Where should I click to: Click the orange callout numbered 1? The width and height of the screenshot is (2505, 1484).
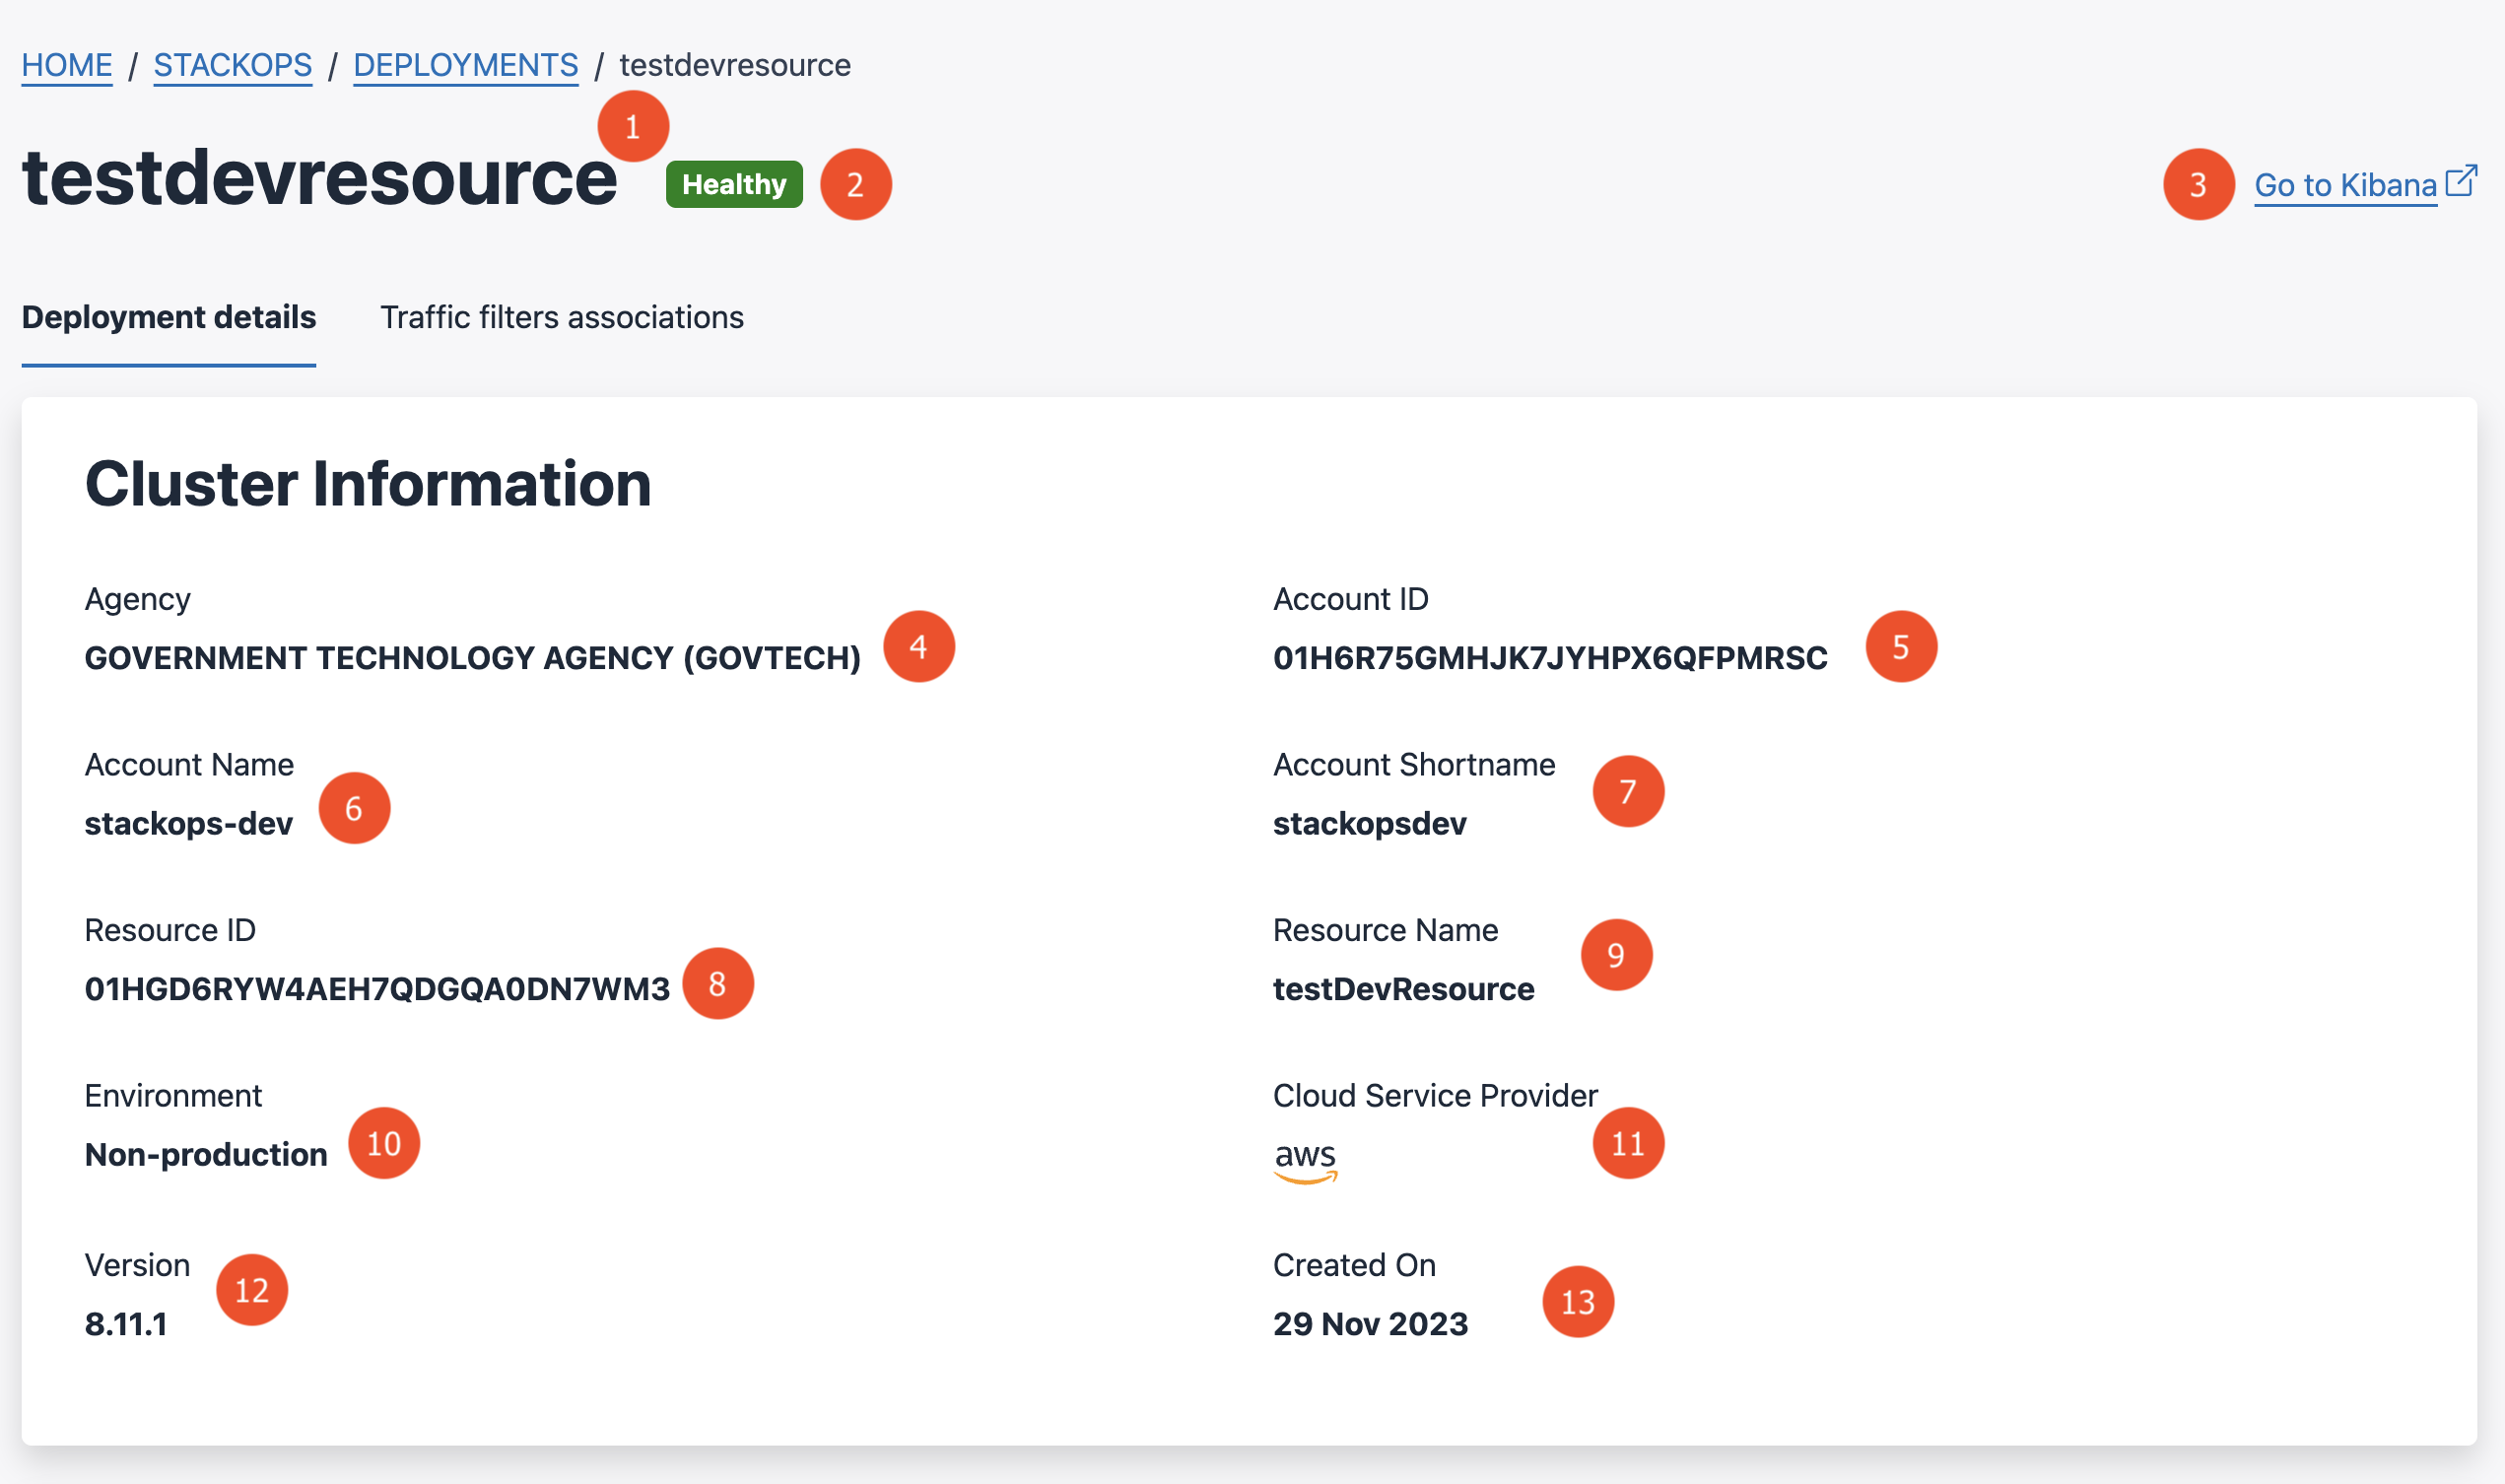(x=632, y=125)
